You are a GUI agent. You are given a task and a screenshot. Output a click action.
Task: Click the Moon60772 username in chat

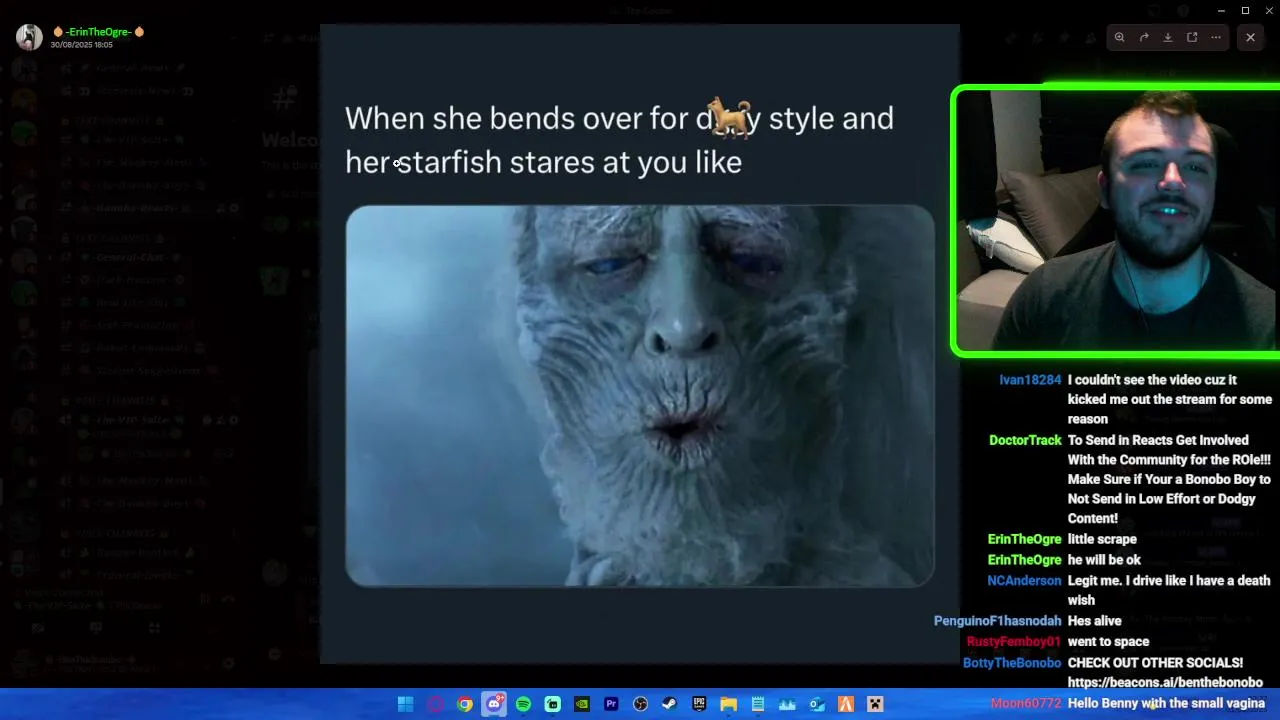tap(1026, 703)
